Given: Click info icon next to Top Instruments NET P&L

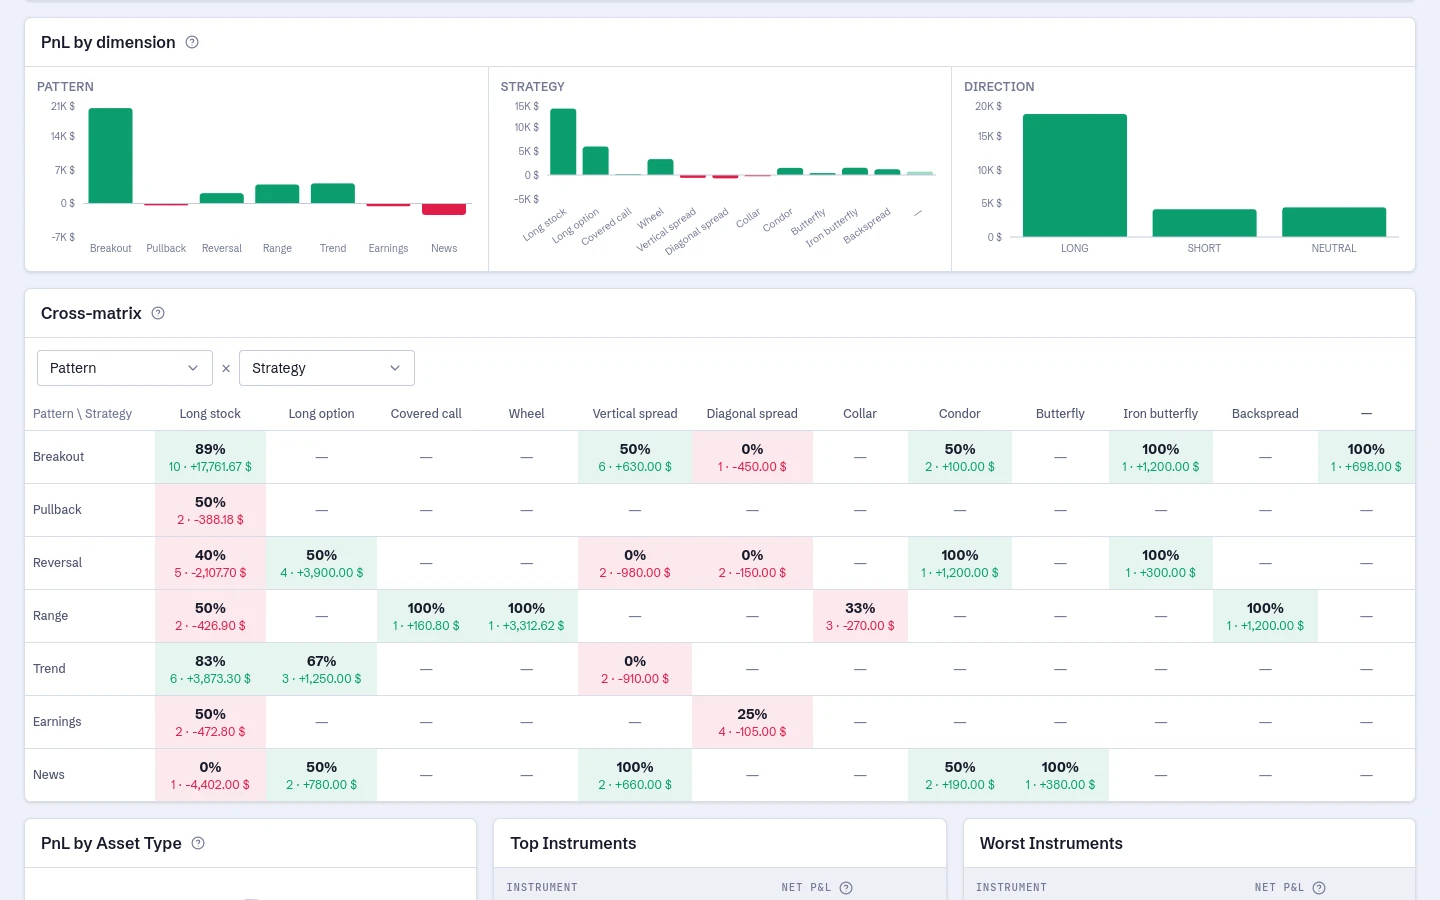Looking at the screenshot, I should pos(846,888).
